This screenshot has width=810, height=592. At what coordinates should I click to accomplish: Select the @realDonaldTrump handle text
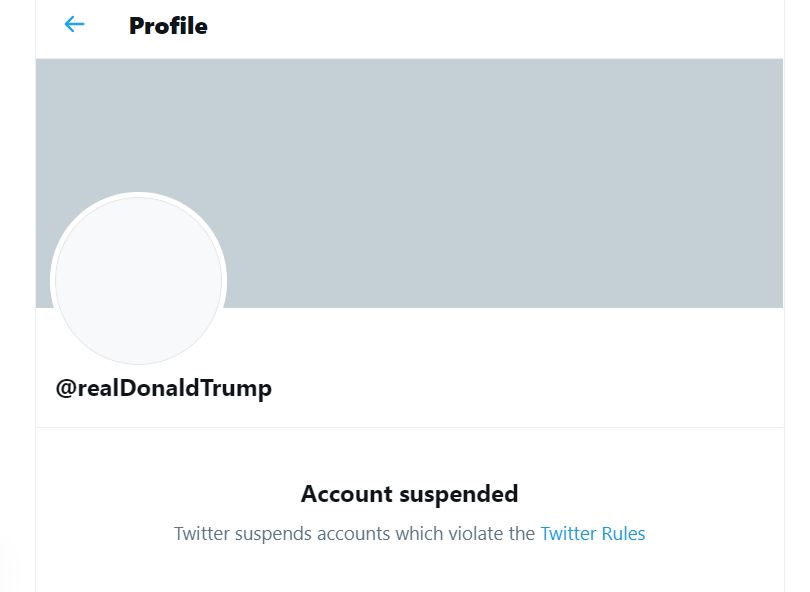point(163,388)
